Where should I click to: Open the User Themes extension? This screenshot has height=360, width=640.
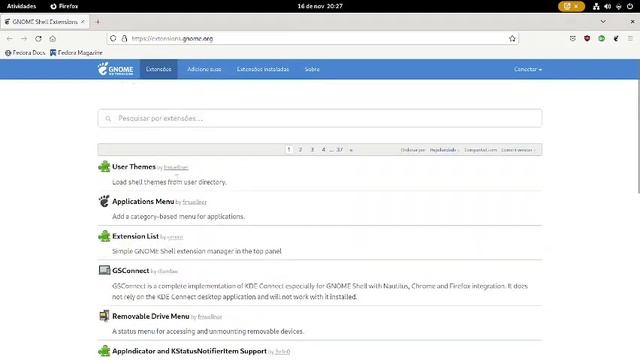[x=134, y=167]
